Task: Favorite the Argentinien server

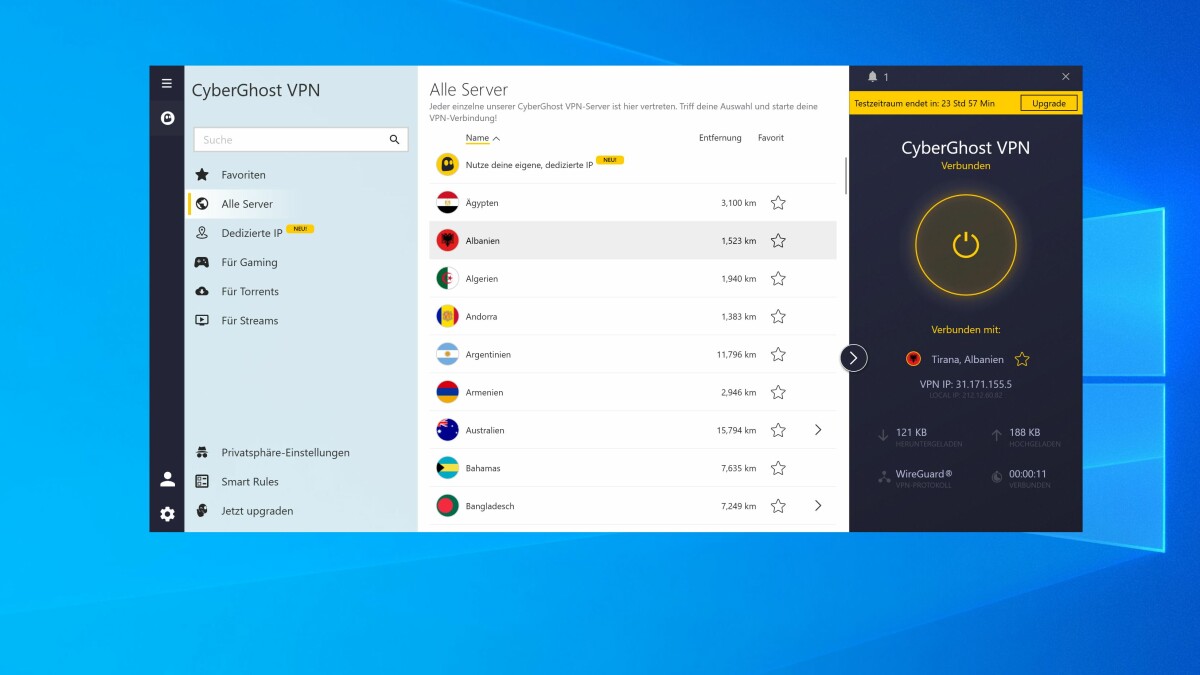Action: (778, 355)
